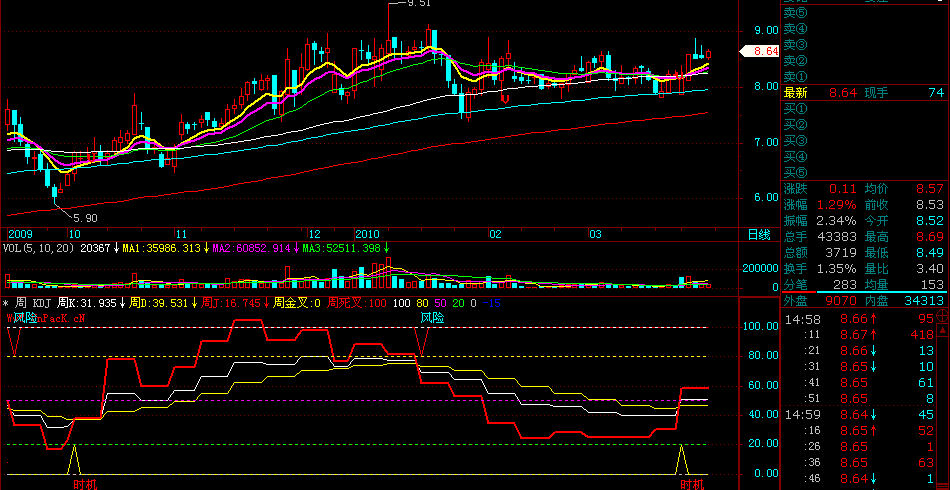Click the 均量 value 153
The image size is (950, 490).
point(934,285)
